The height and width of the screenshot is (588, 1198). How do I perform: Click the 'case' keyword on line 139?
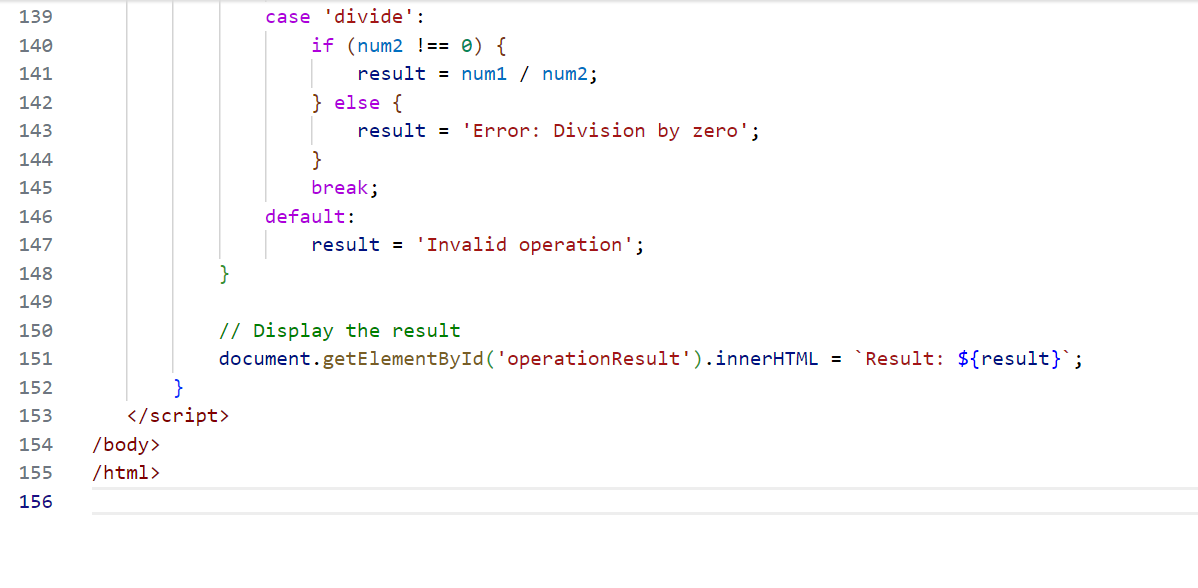point(289,17)
